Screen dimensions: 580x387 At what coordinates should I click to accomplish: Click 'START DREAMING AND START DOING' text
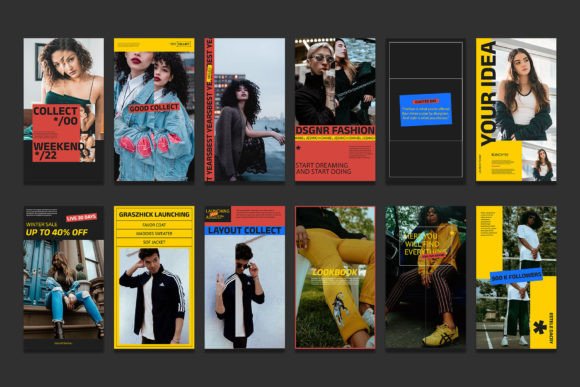[x=323, y=168]
